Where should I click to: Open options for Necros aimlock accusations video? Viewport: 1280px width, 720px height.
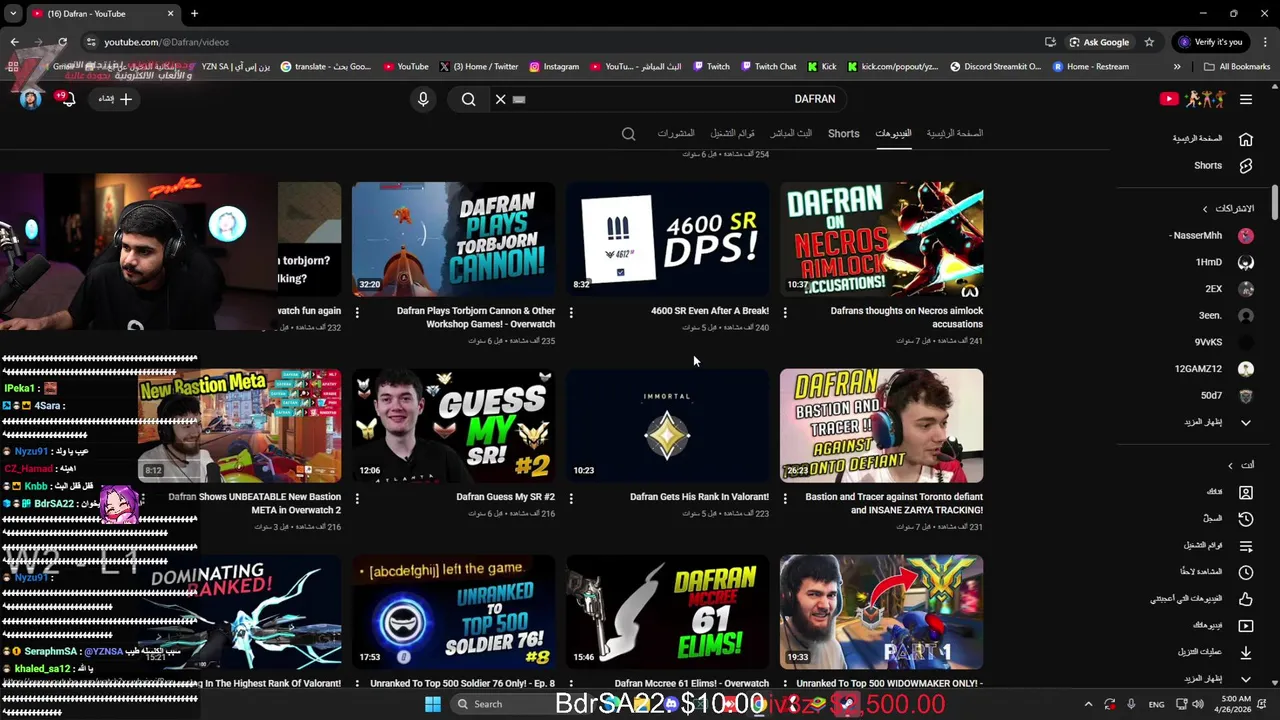coord(785,312)
